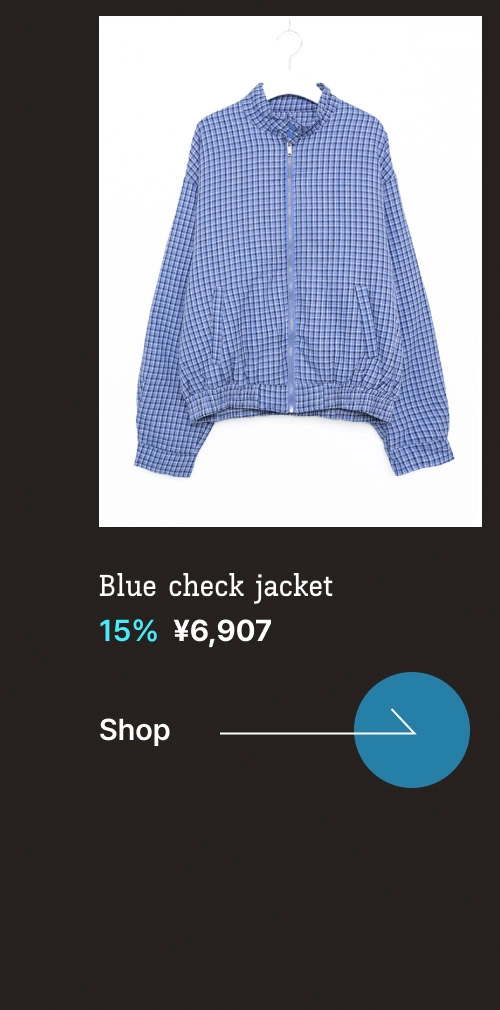The image size is (500, 1010).
Task: Click the ¥6,907 price text
Action: coord(222,632)
